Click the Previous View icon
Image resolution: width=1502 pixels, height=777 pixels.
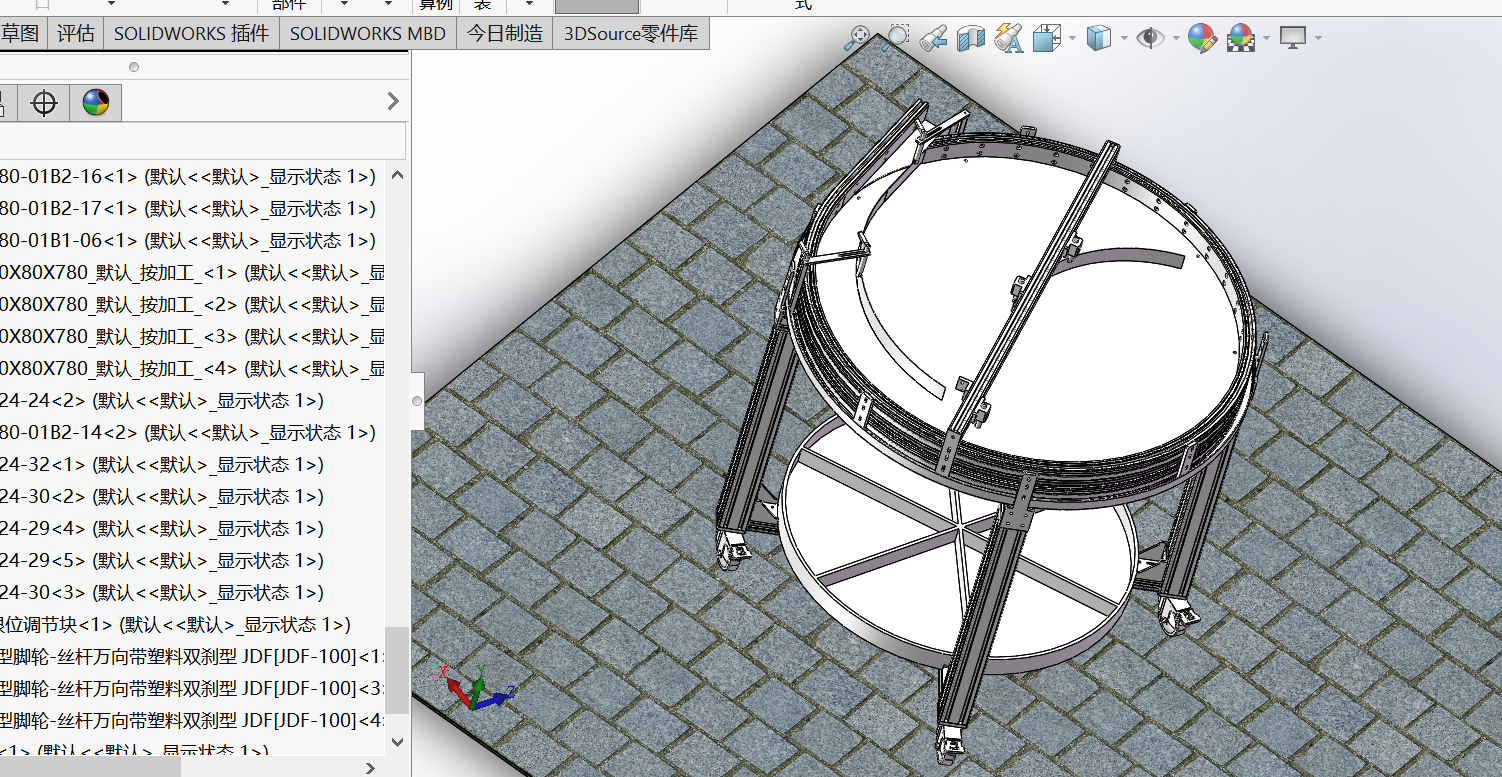[933, 39]
